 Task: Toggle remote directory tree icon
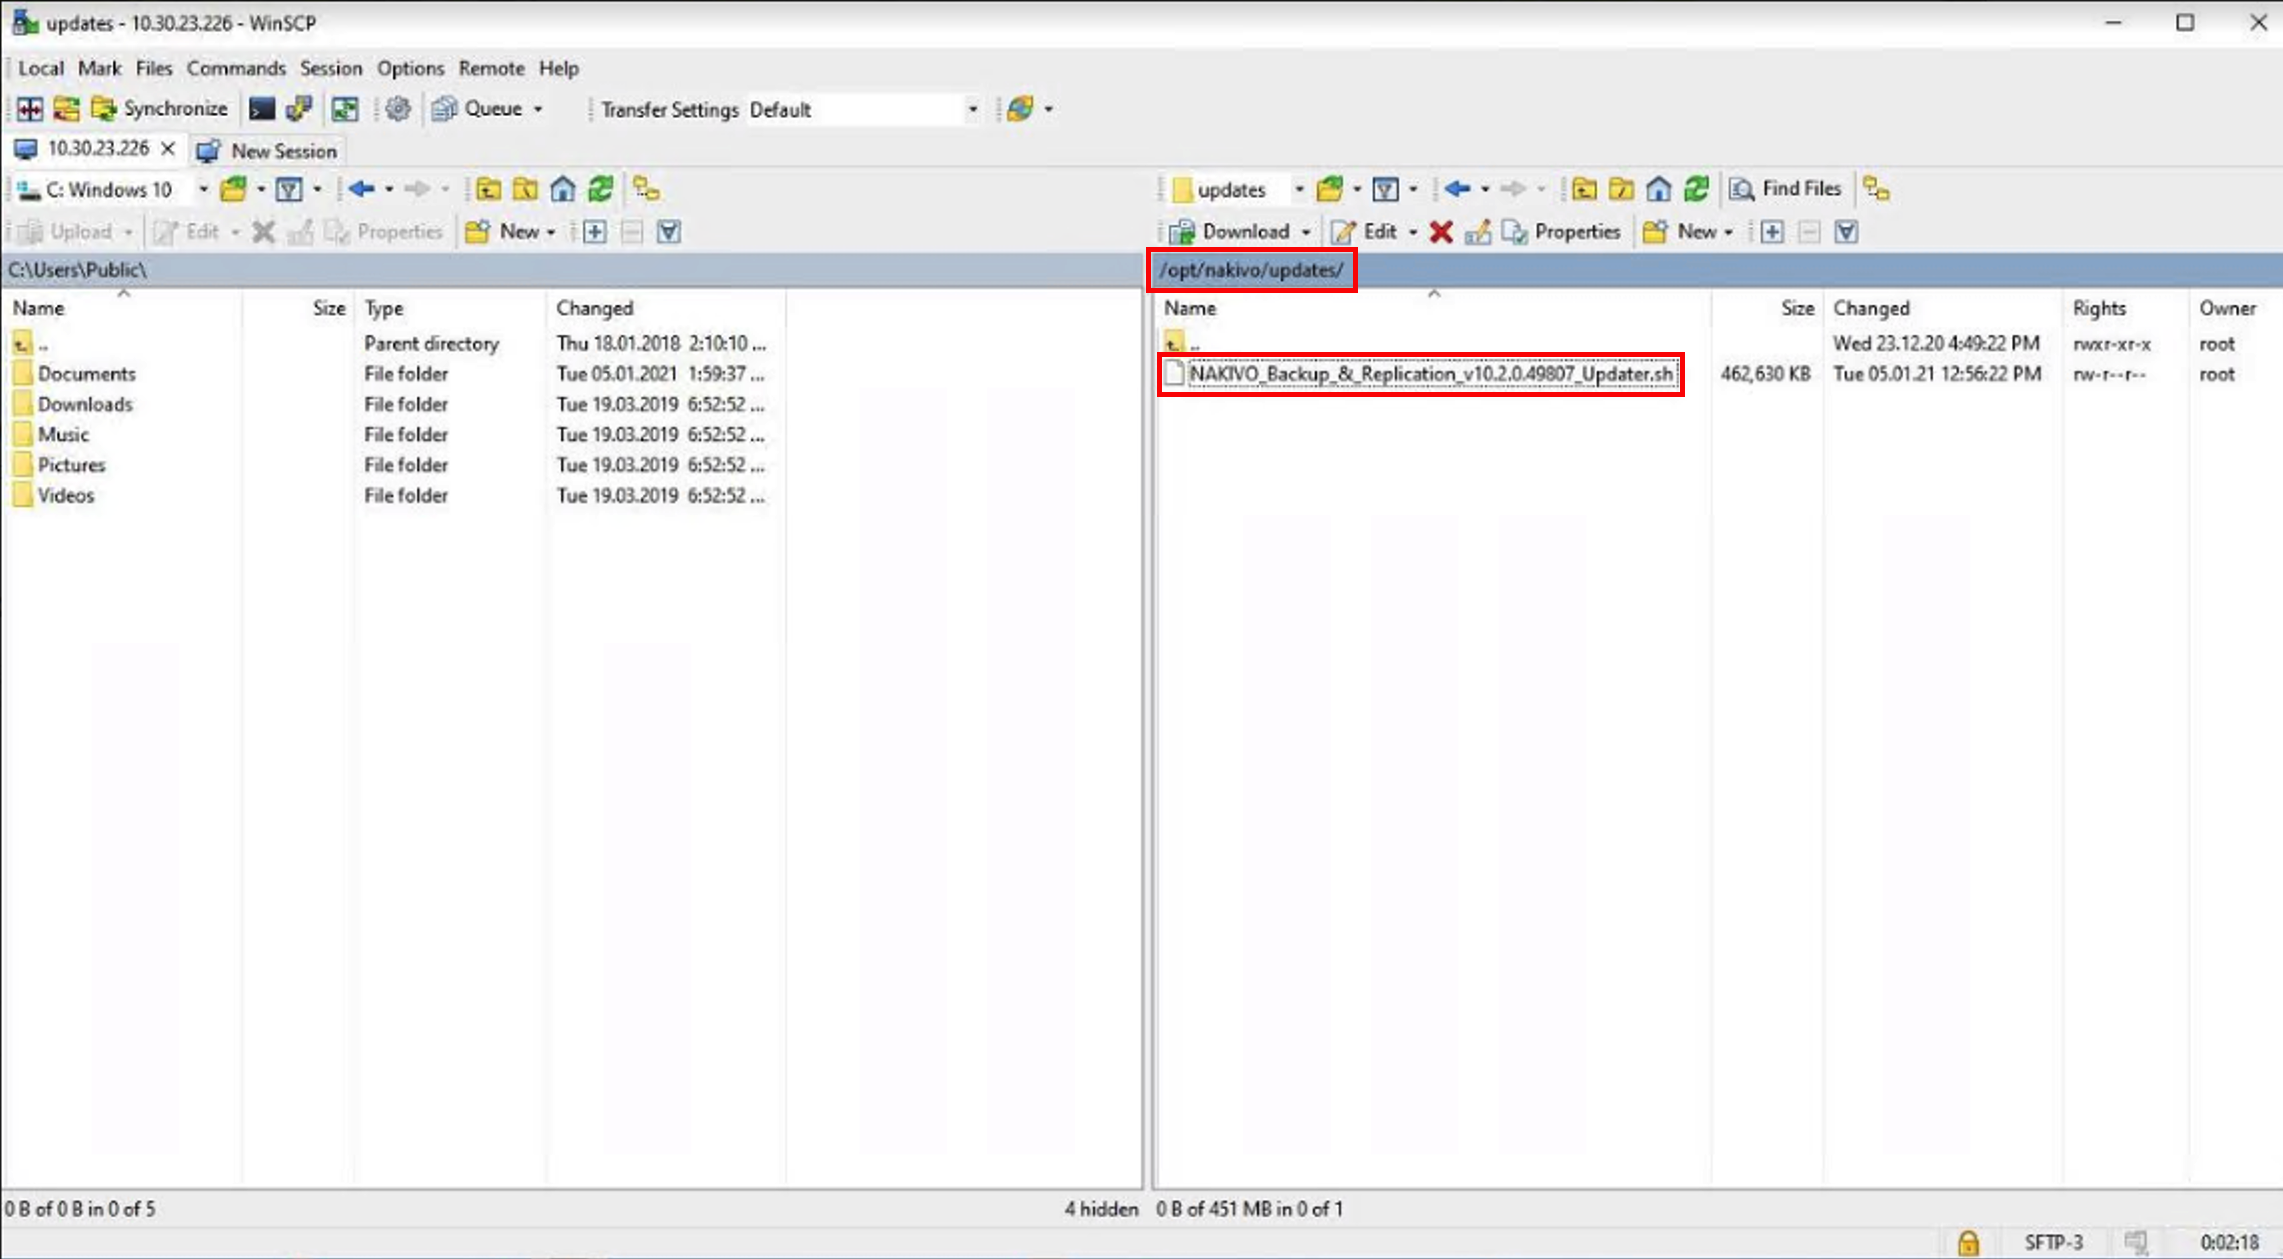pos(1876,189)
